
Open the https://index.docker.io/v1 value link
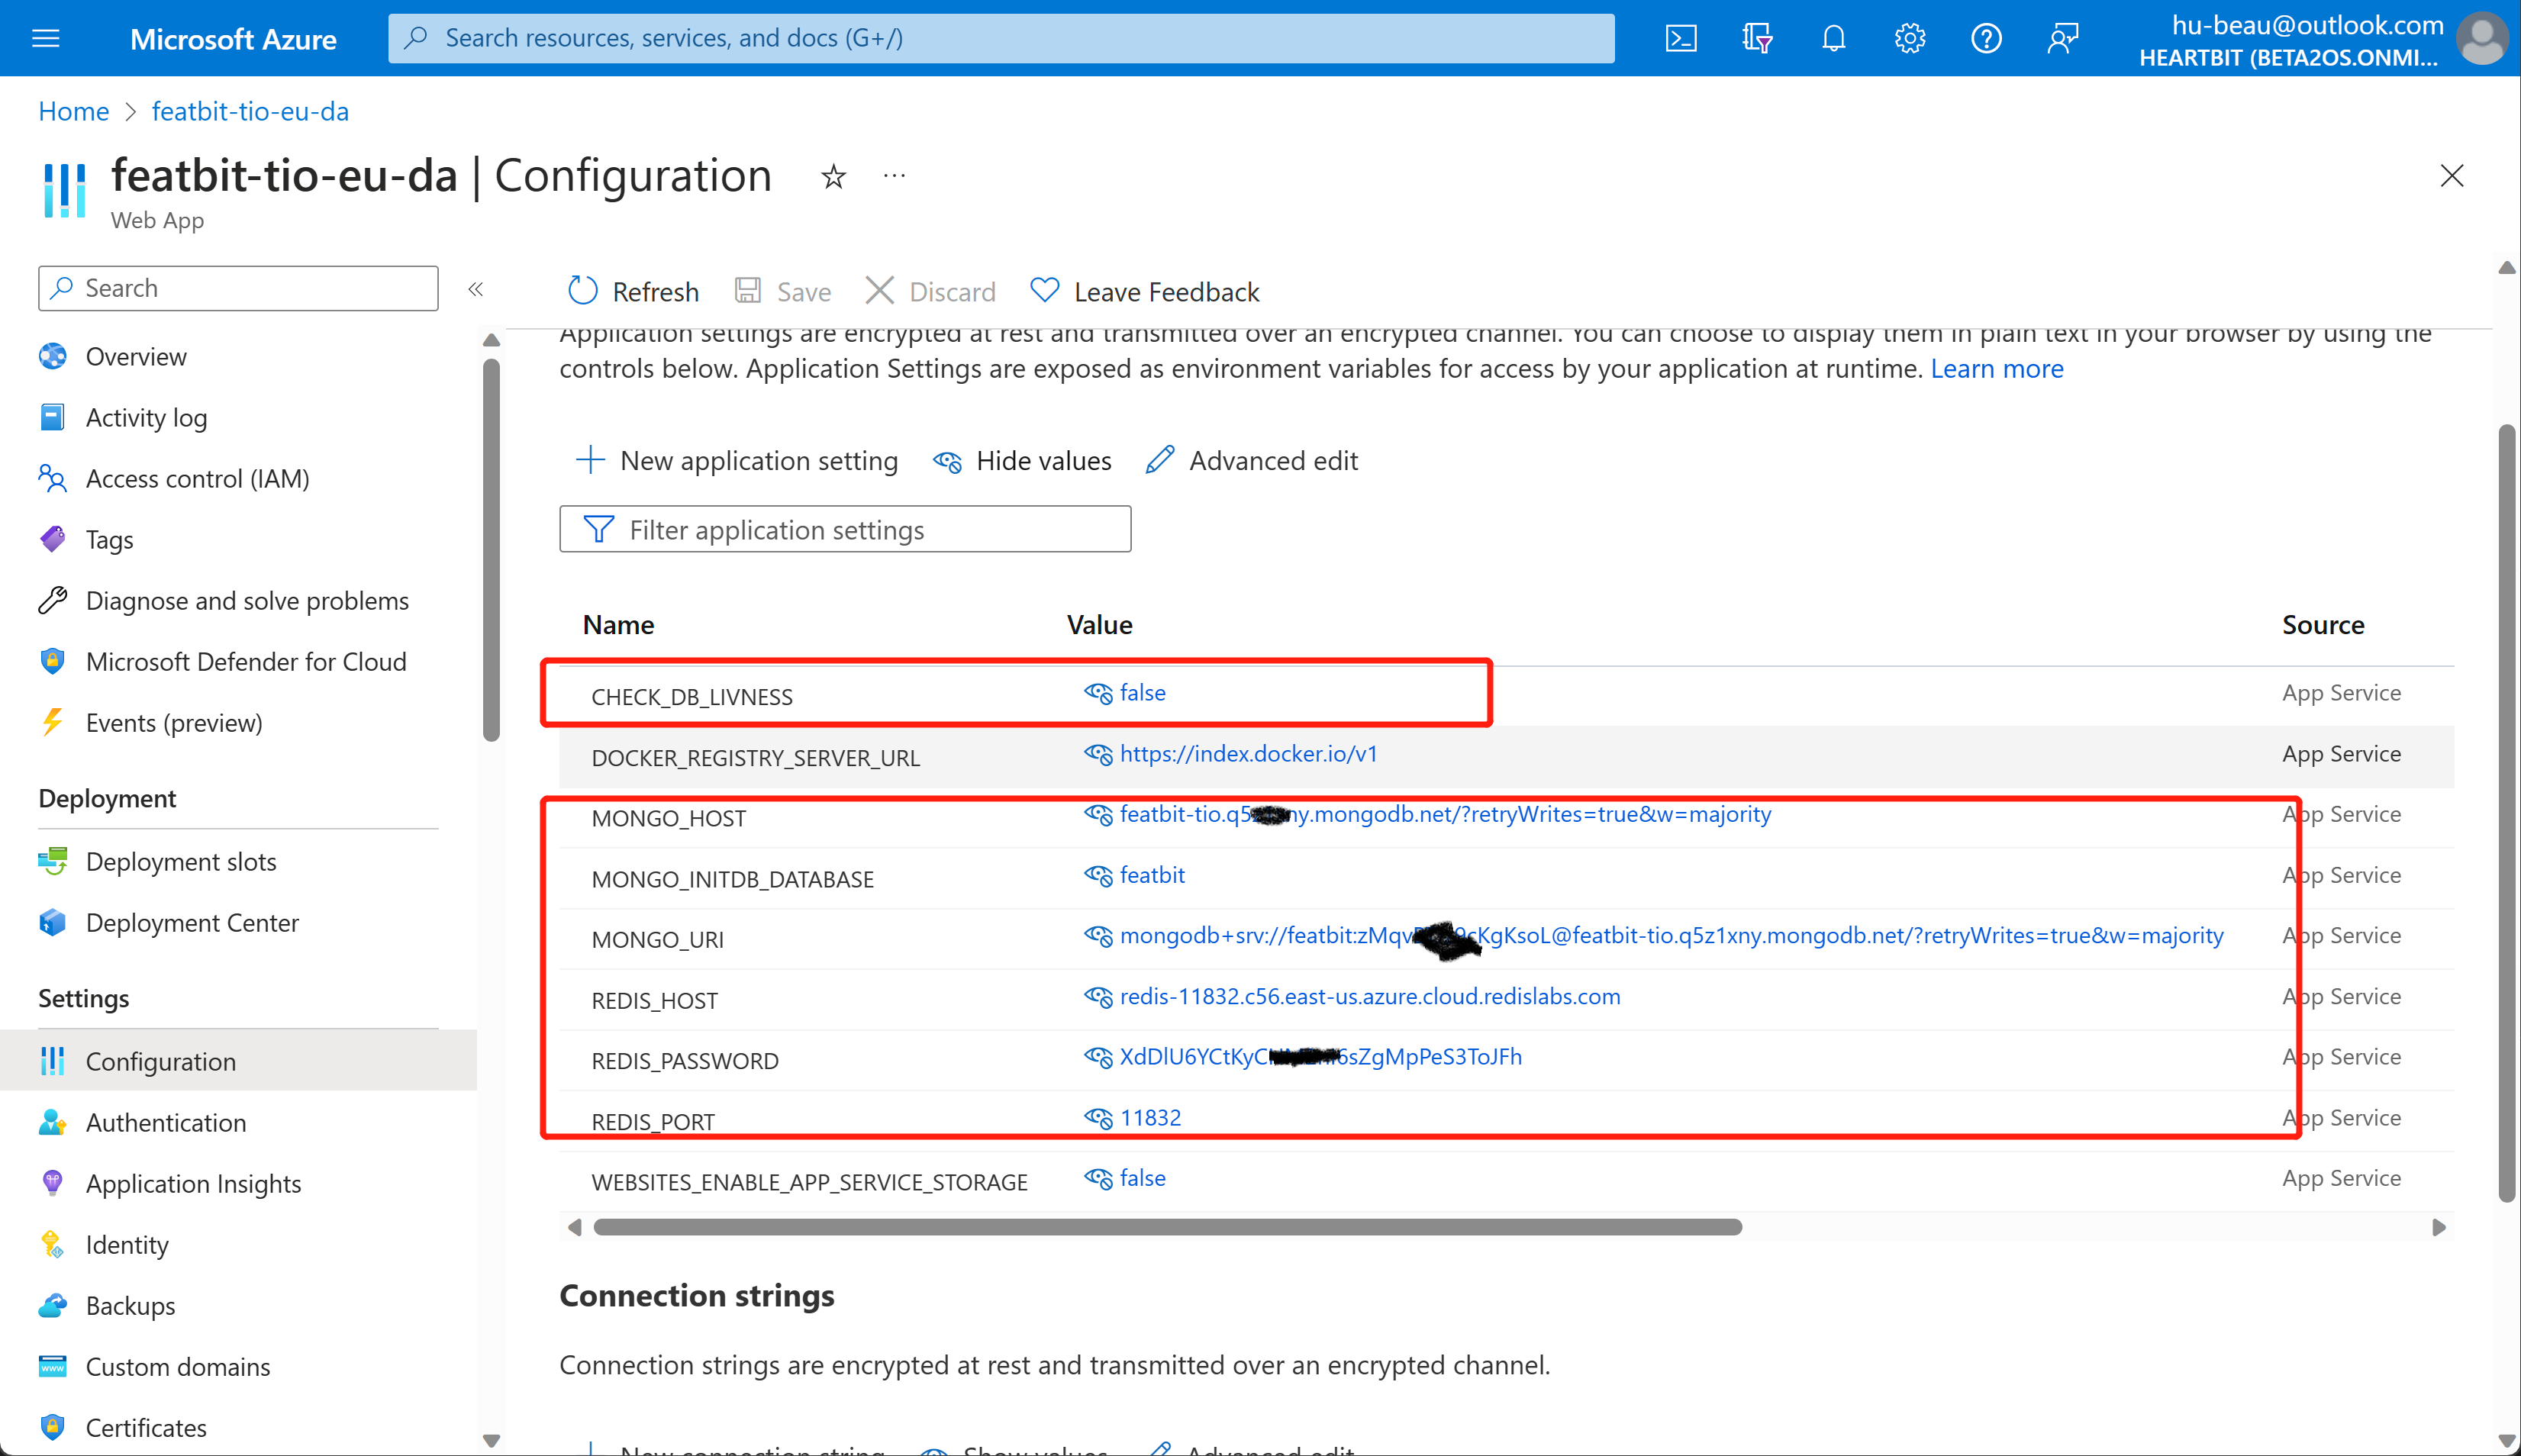tap(1248, 754)
